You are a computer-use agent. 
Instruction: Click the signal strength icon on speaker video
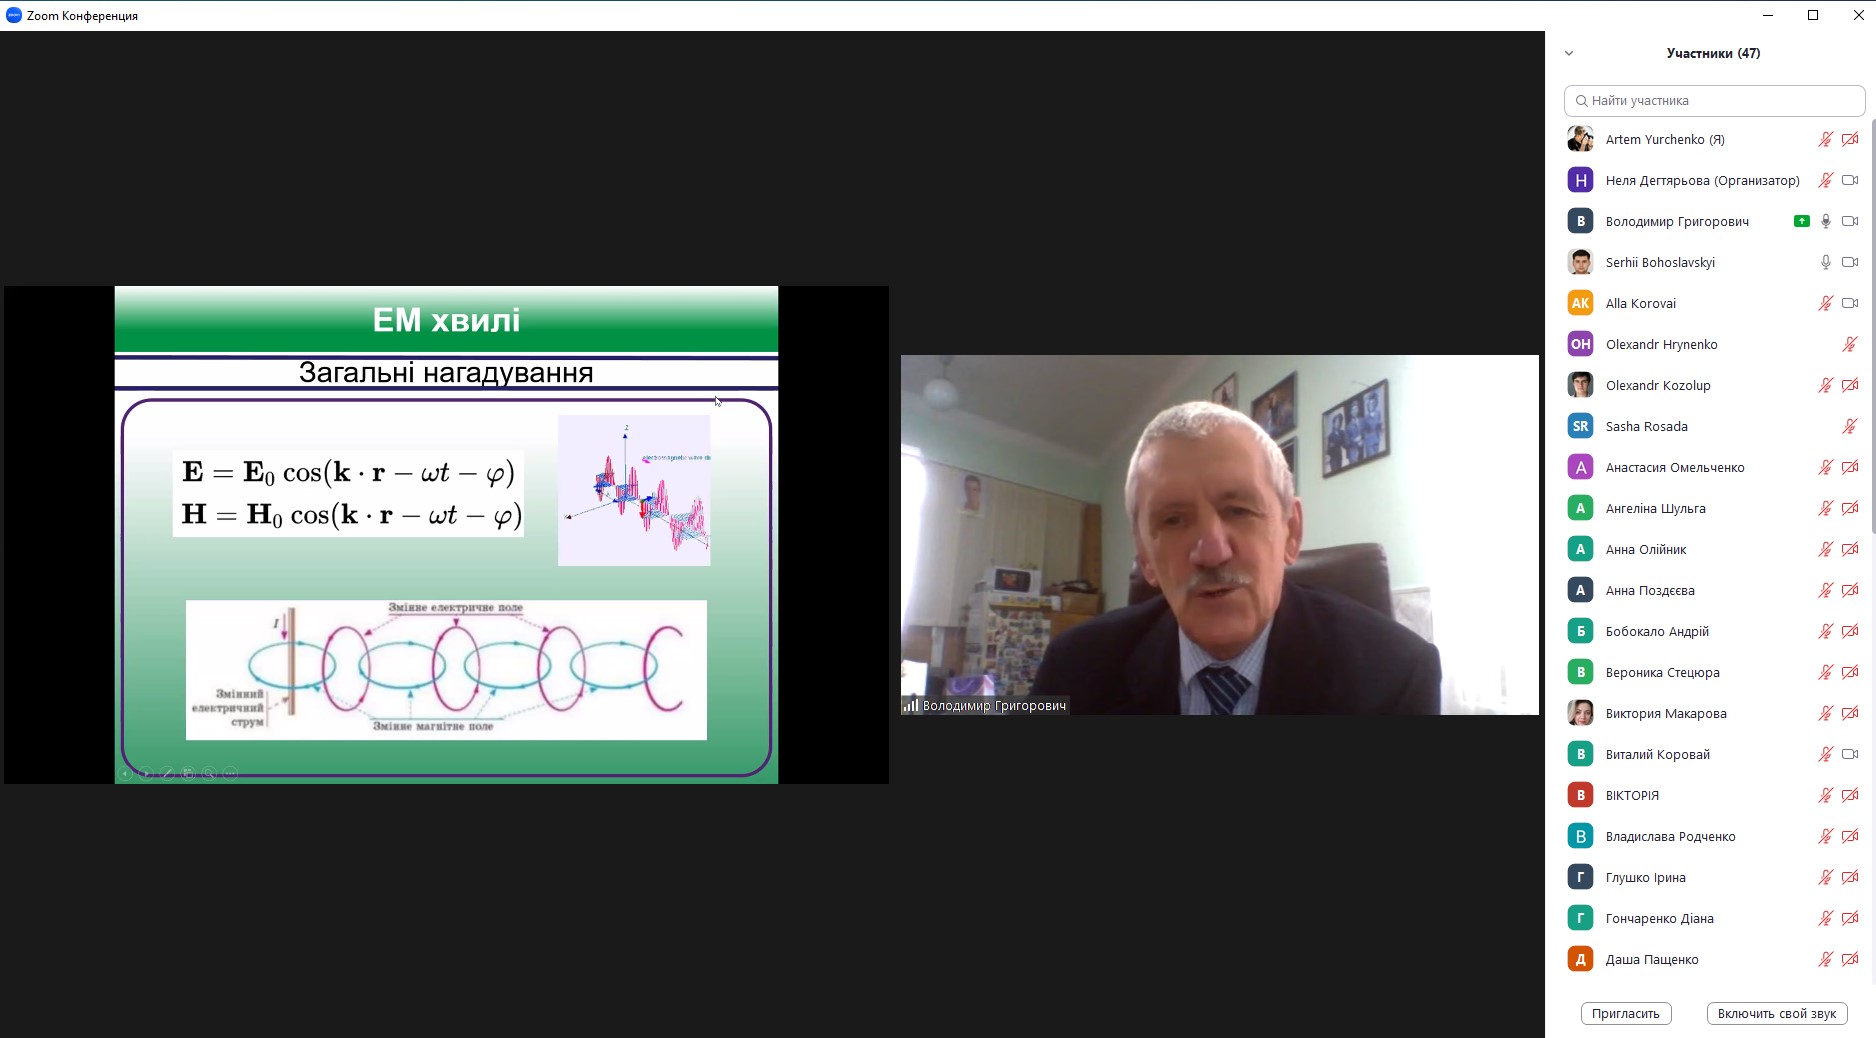[x=911, y=705]
